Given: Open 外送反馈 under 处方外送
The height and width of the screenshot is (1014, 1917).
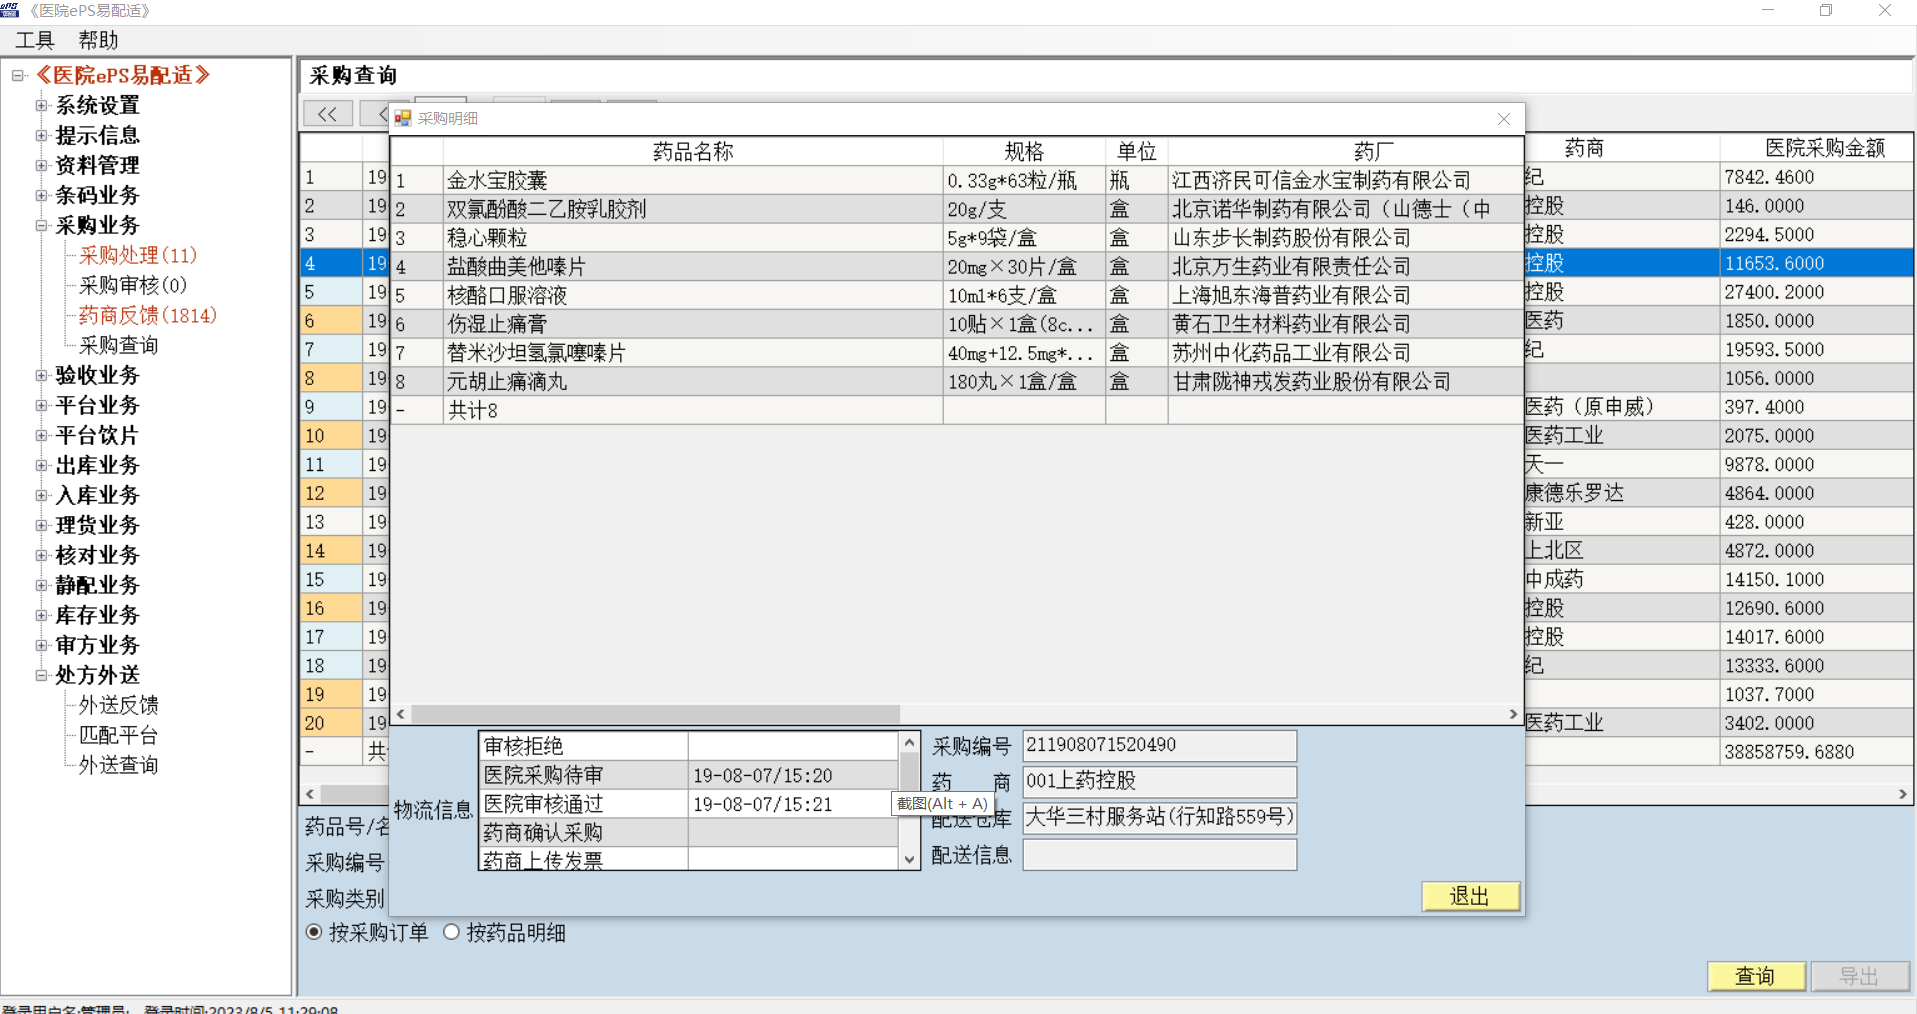Looking at the screenshot, I should (118, 705).
